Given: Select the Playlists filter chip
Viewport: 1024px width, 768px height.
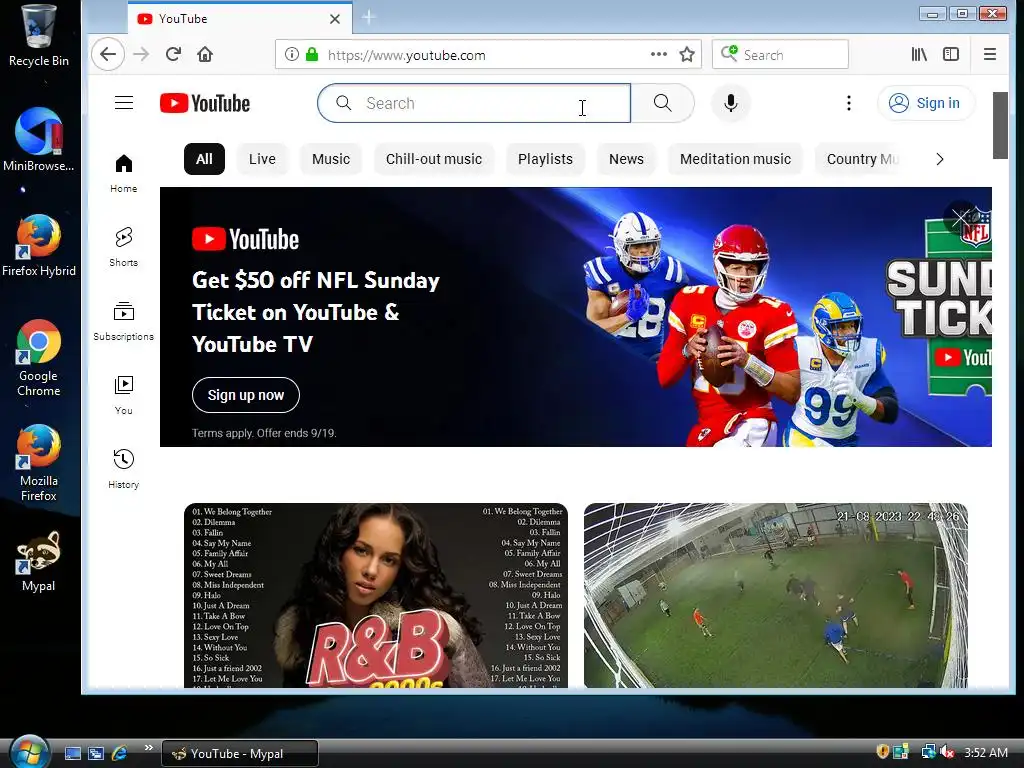Looking at the screenshot, I should tap(545, 159).
